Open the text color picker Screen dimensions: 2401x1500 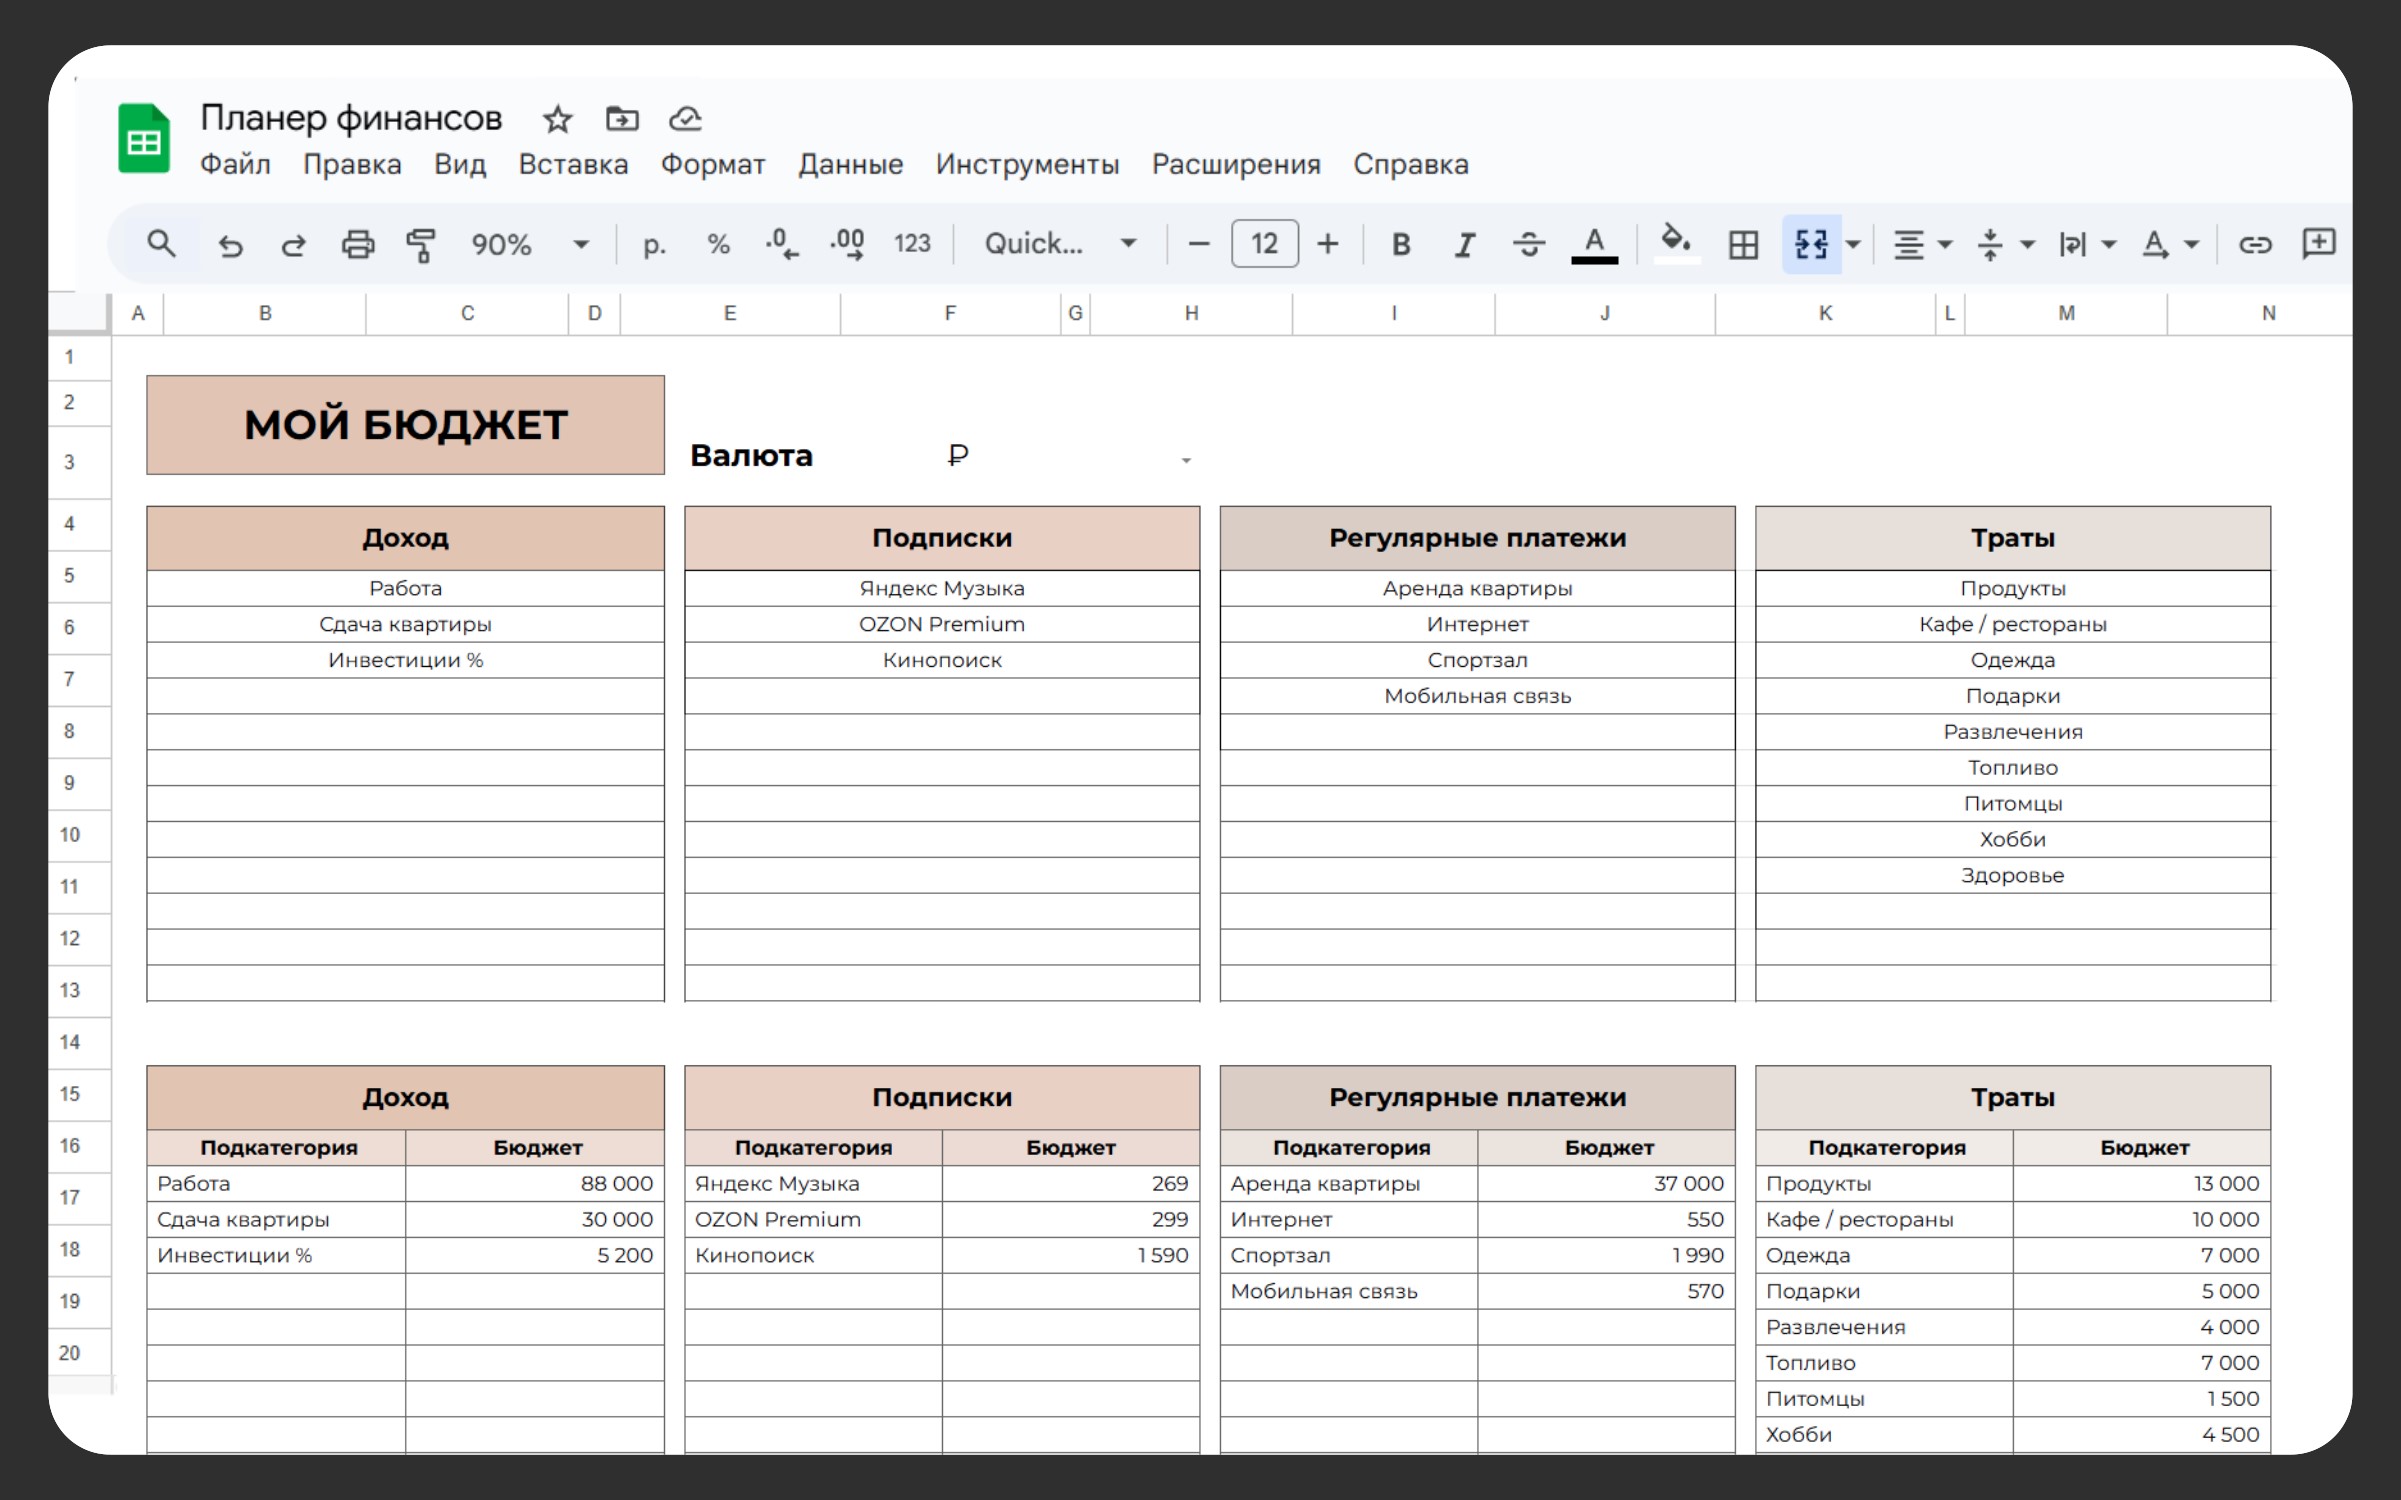(x=1595, y=245)
